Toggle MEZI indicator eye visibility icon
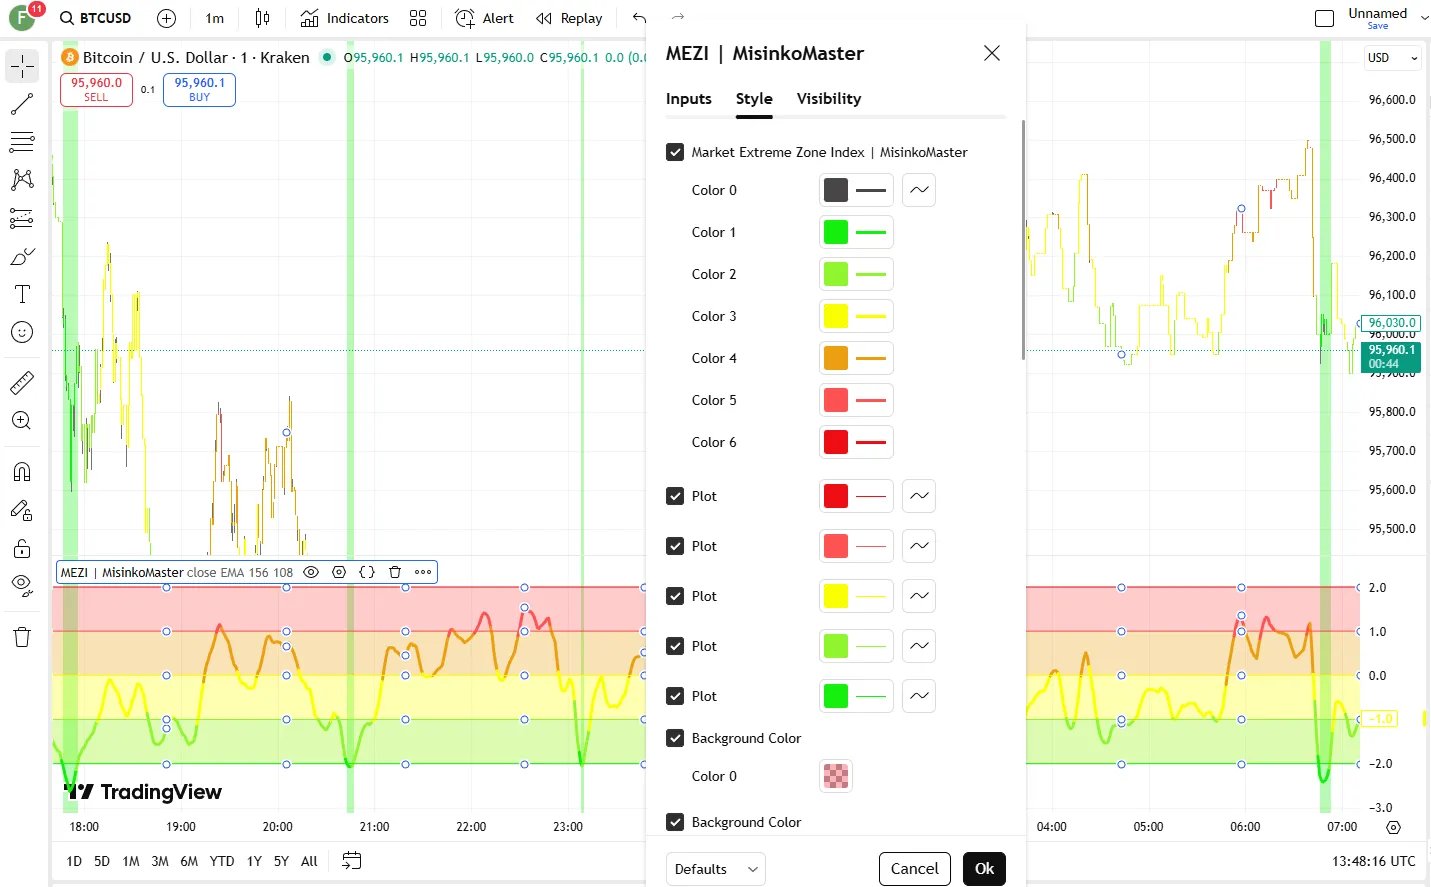 coord(311,572)
